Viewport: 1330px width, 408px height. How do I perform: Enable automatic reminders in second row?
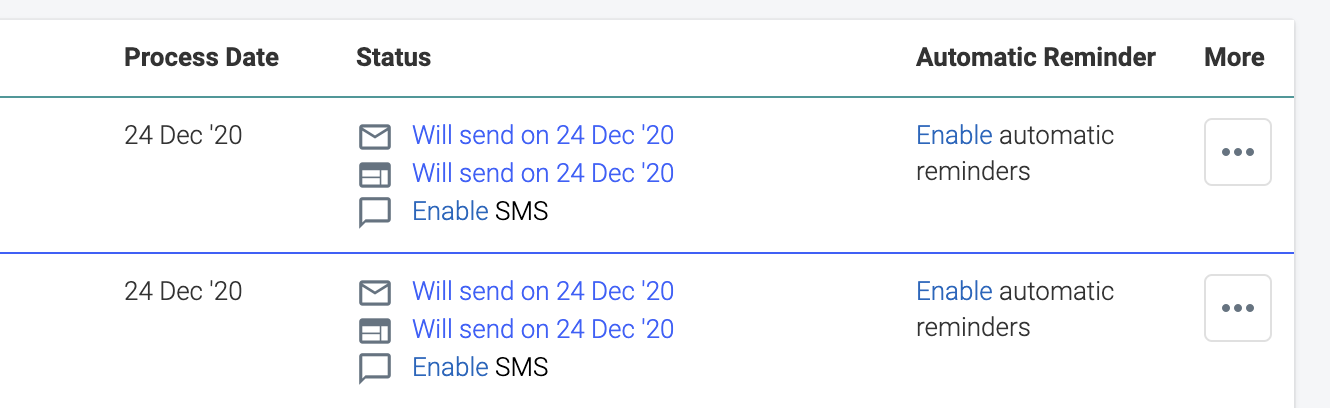tap(954, 291)
